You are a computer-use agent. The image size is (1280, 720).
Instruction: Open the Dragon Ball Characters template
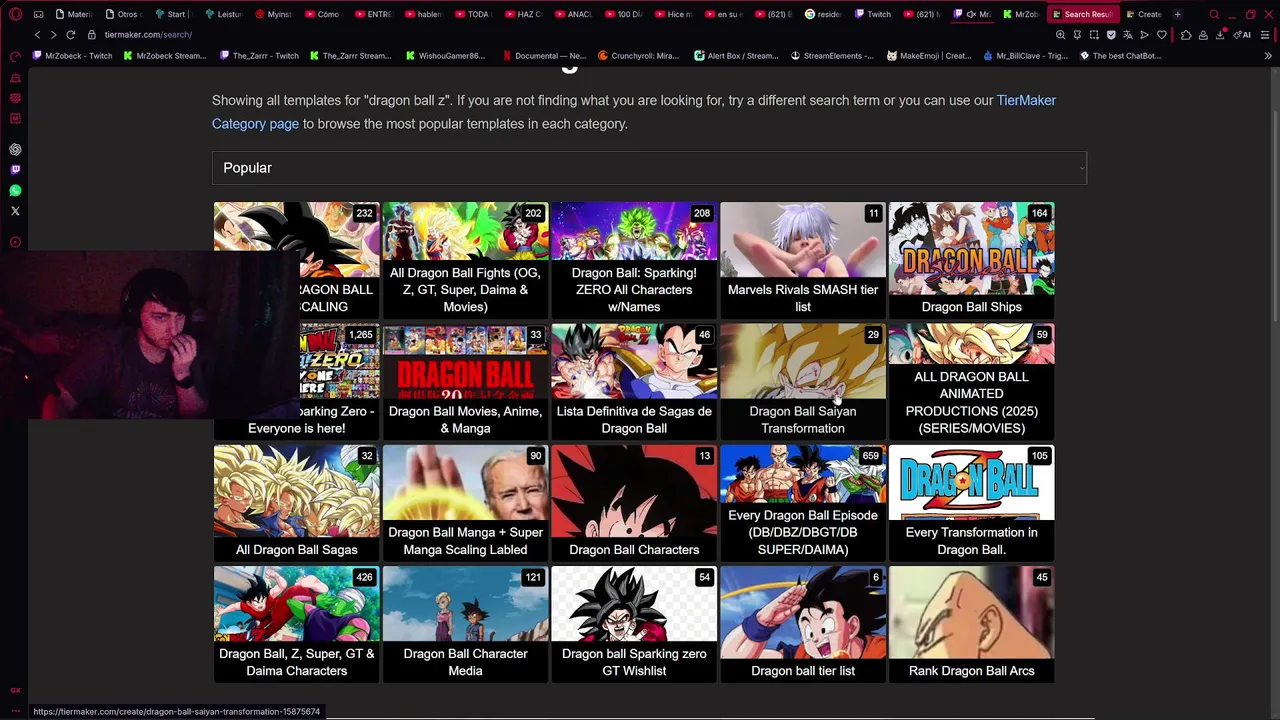point(634,503)
